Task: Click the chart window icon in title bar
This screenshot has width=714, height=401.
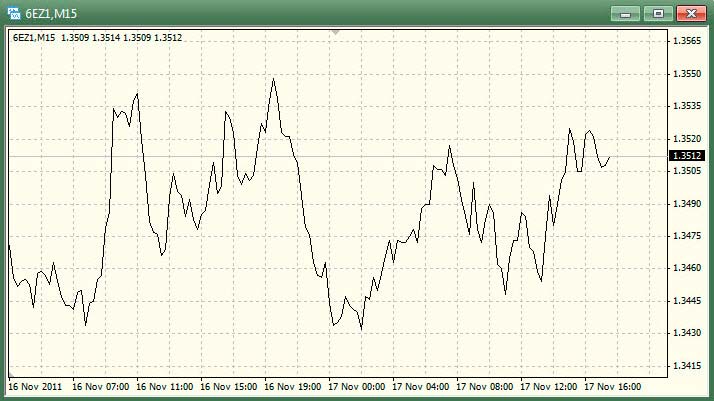Action: pos(13,13)
